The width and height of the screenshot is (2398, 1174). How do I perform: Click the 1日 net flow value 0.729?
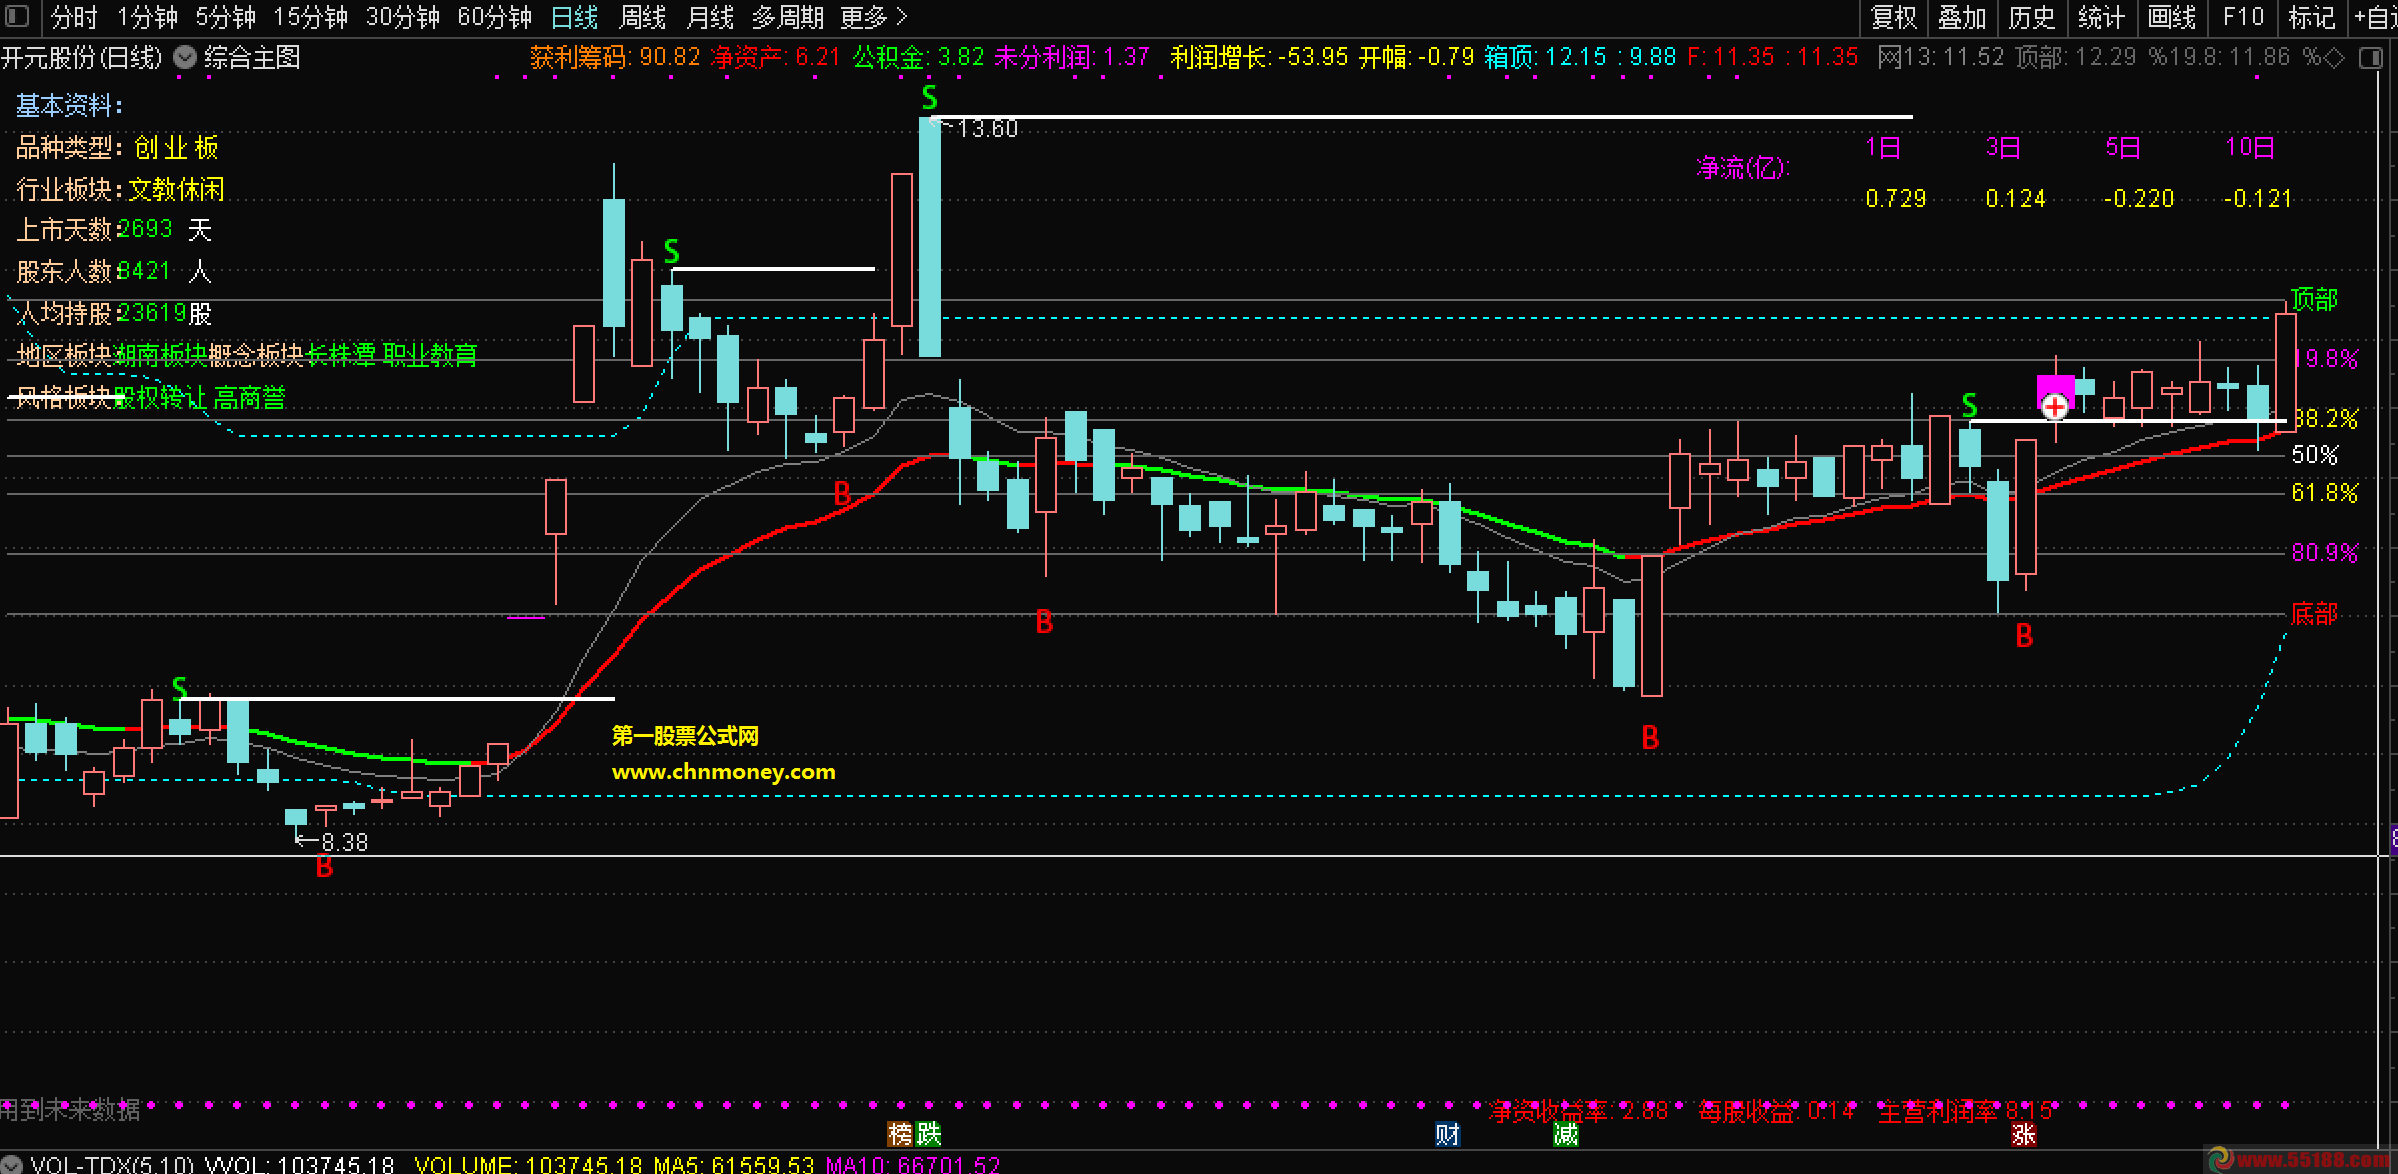tap(1895, 198)
